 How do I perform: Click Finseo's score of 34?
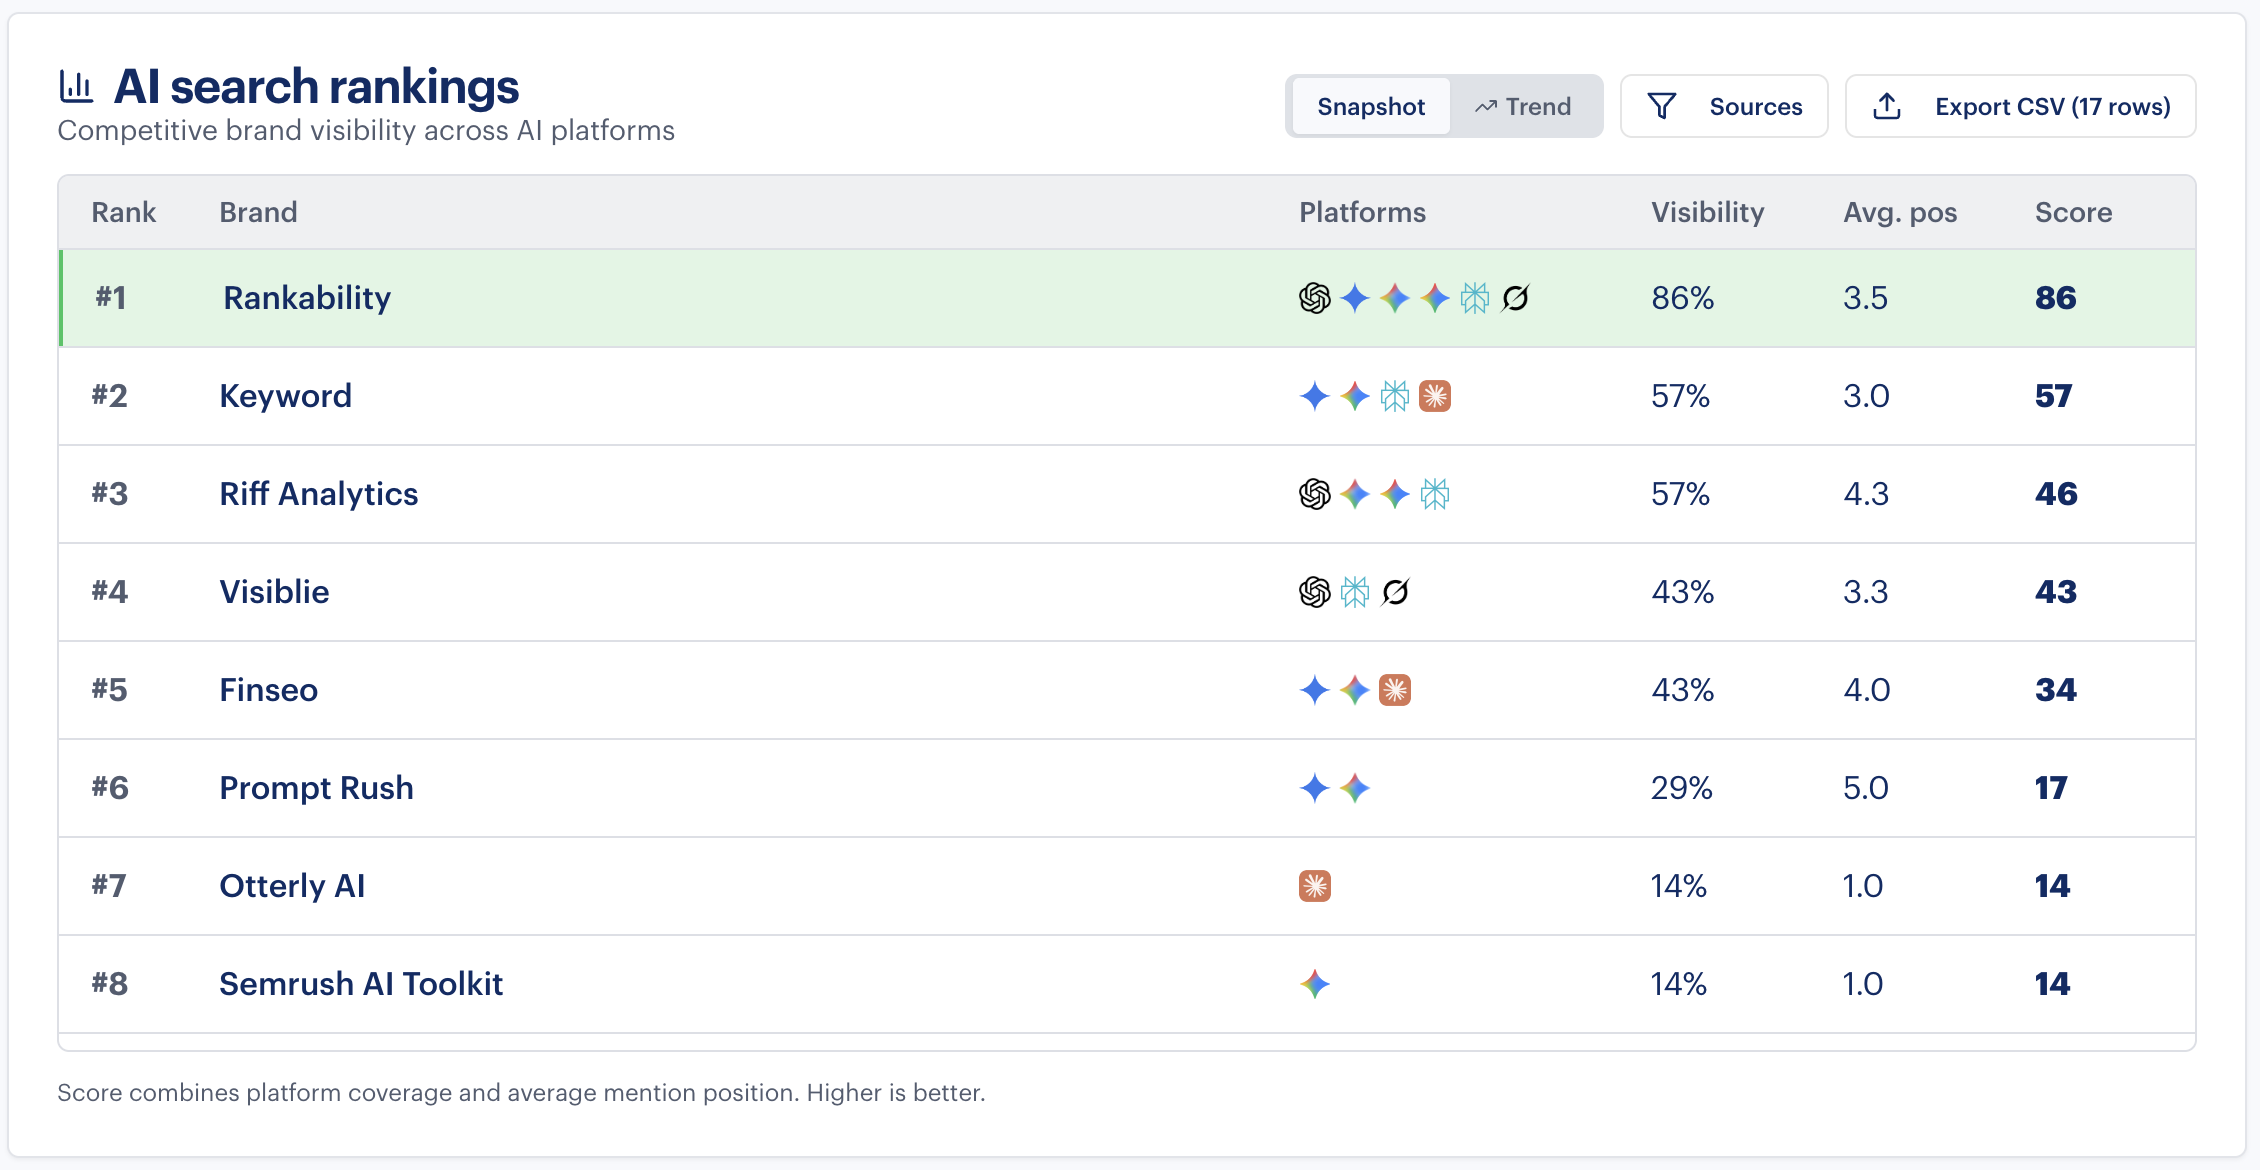[x=2056, y=690]
